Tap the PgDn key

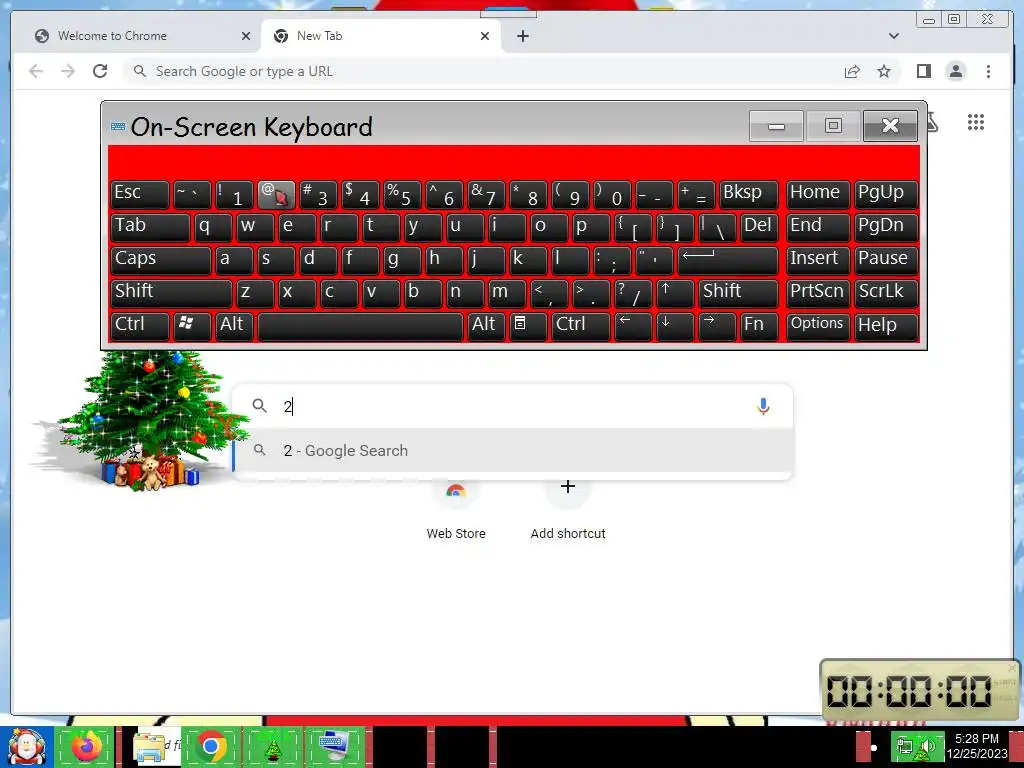[x=885, y=228]
